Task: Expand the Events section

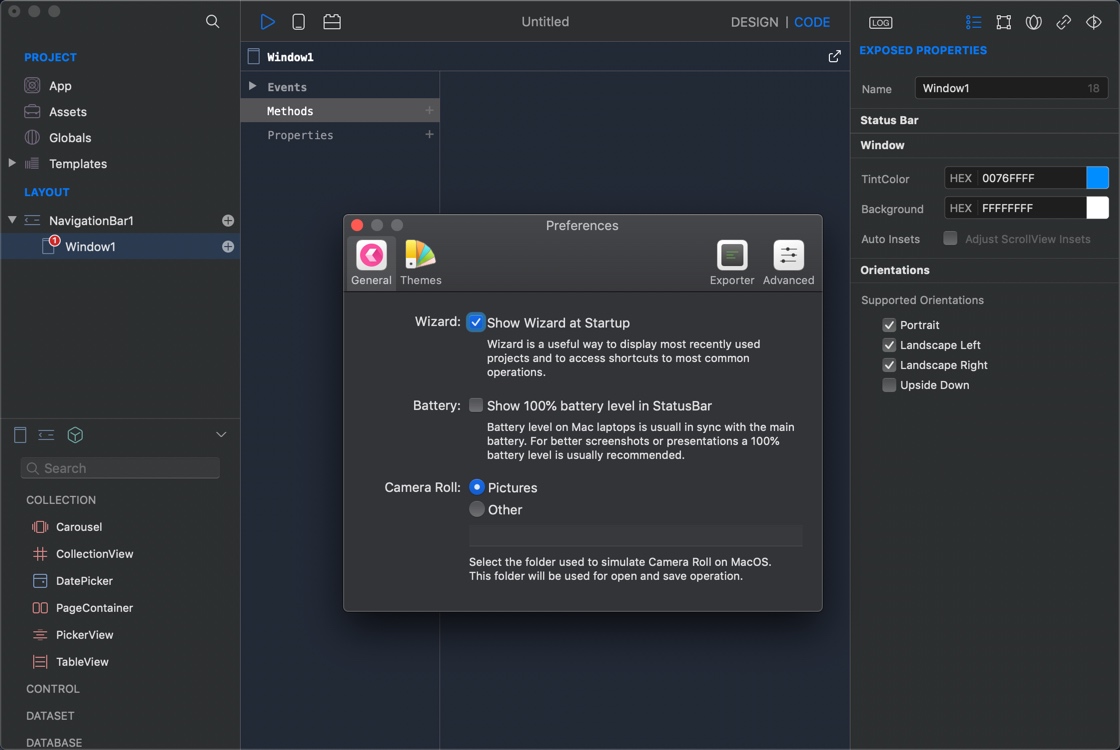Action: pyautogui.click(x=253, y=86)
